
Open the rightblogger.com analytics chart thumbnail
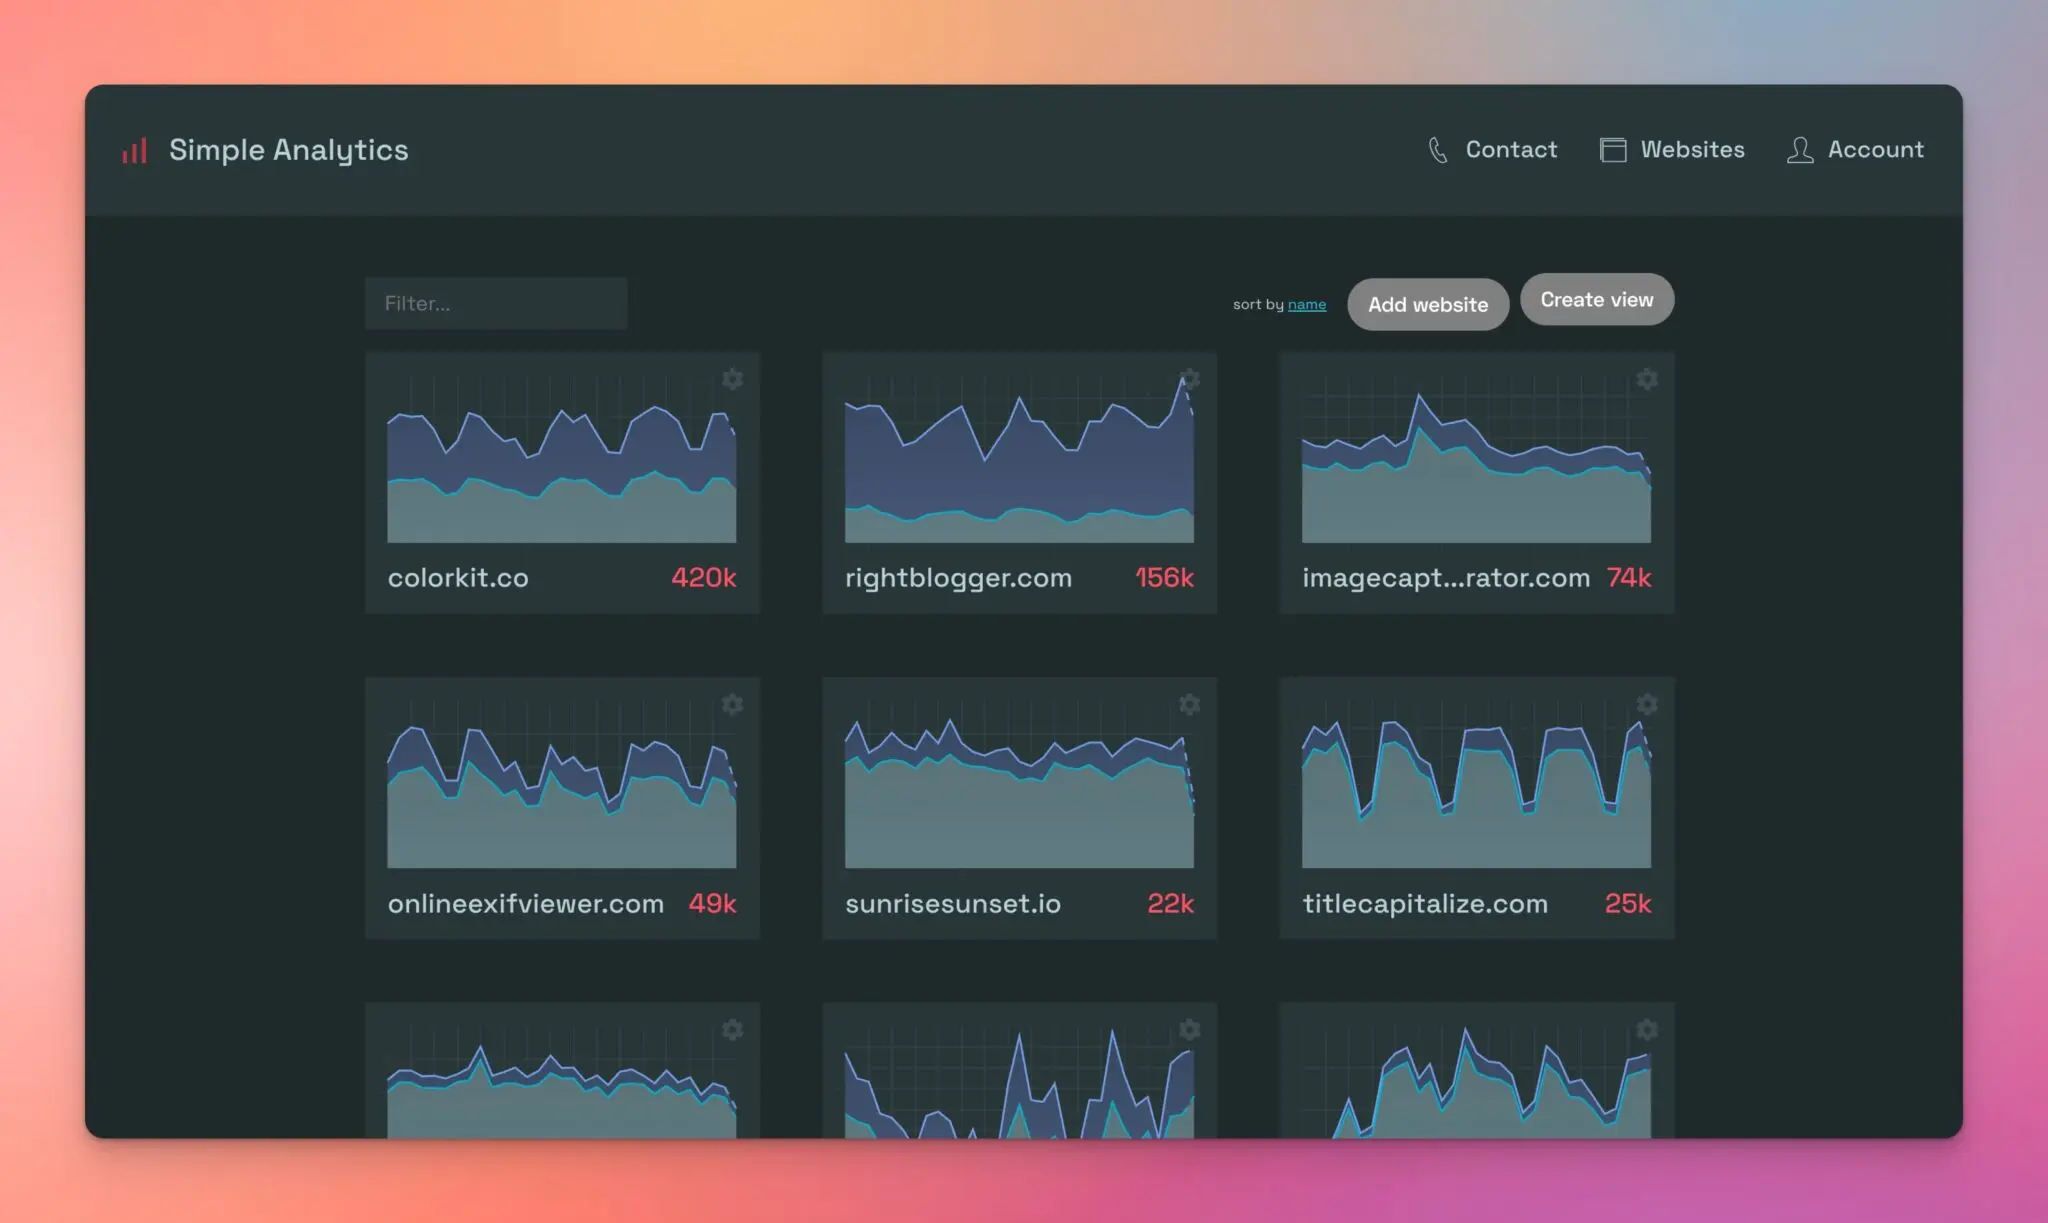[1019, 460]
